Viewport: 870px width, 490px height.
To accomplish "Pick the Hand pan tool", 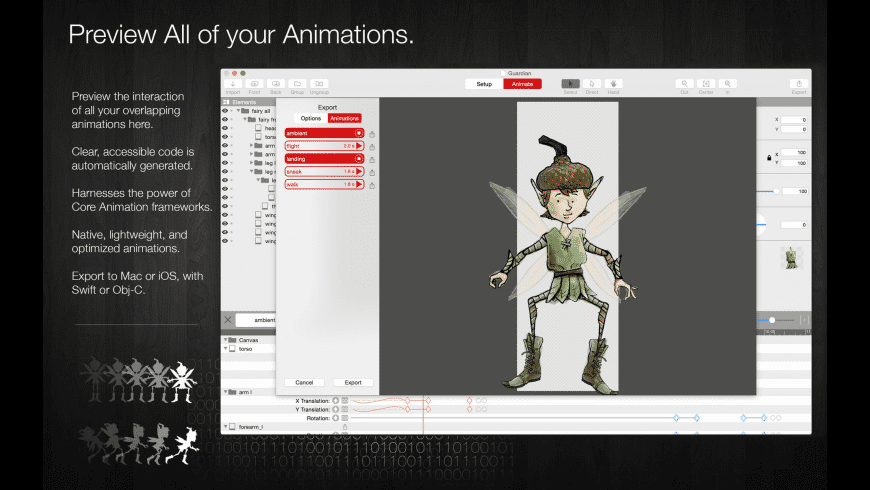I will pyautogui.click(x=613, y=84).
